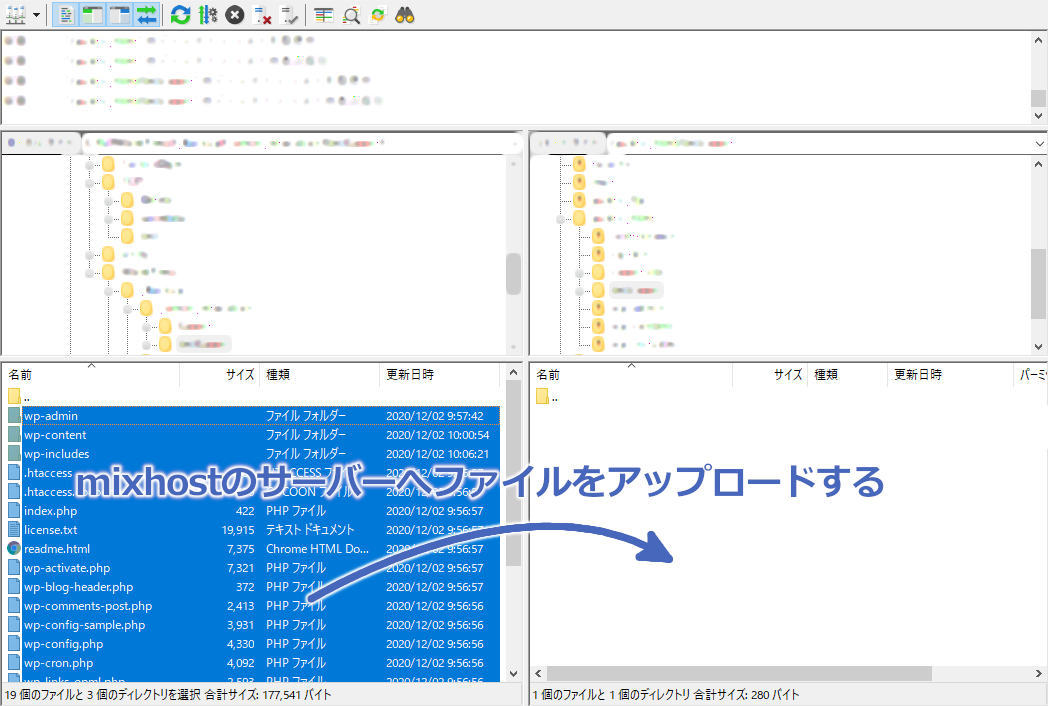The image size is (1048, 706).
Task: Sort remote files by 種類 column
Action: tap(847, 375)
